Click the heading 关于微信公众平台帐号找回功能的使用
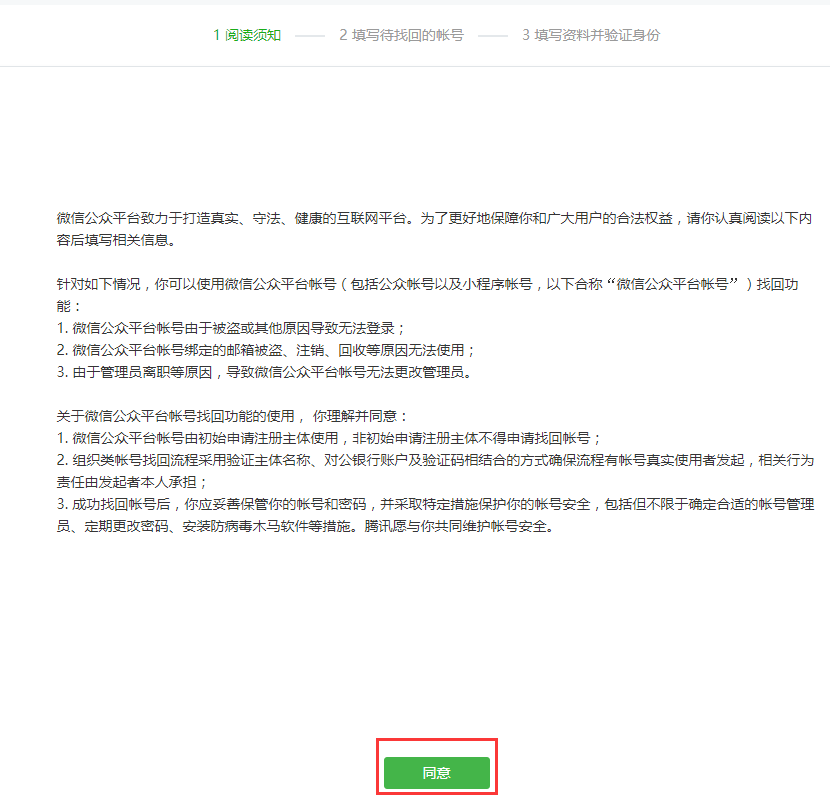This screenshot has height=796, width=830. point(232,415)
